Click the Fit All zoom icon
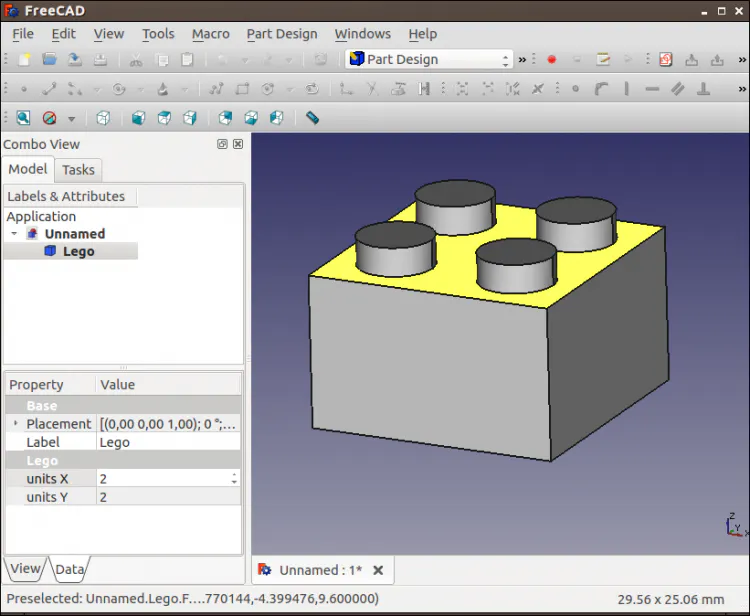Screen dimensions: 750x616 pos(23,118)
